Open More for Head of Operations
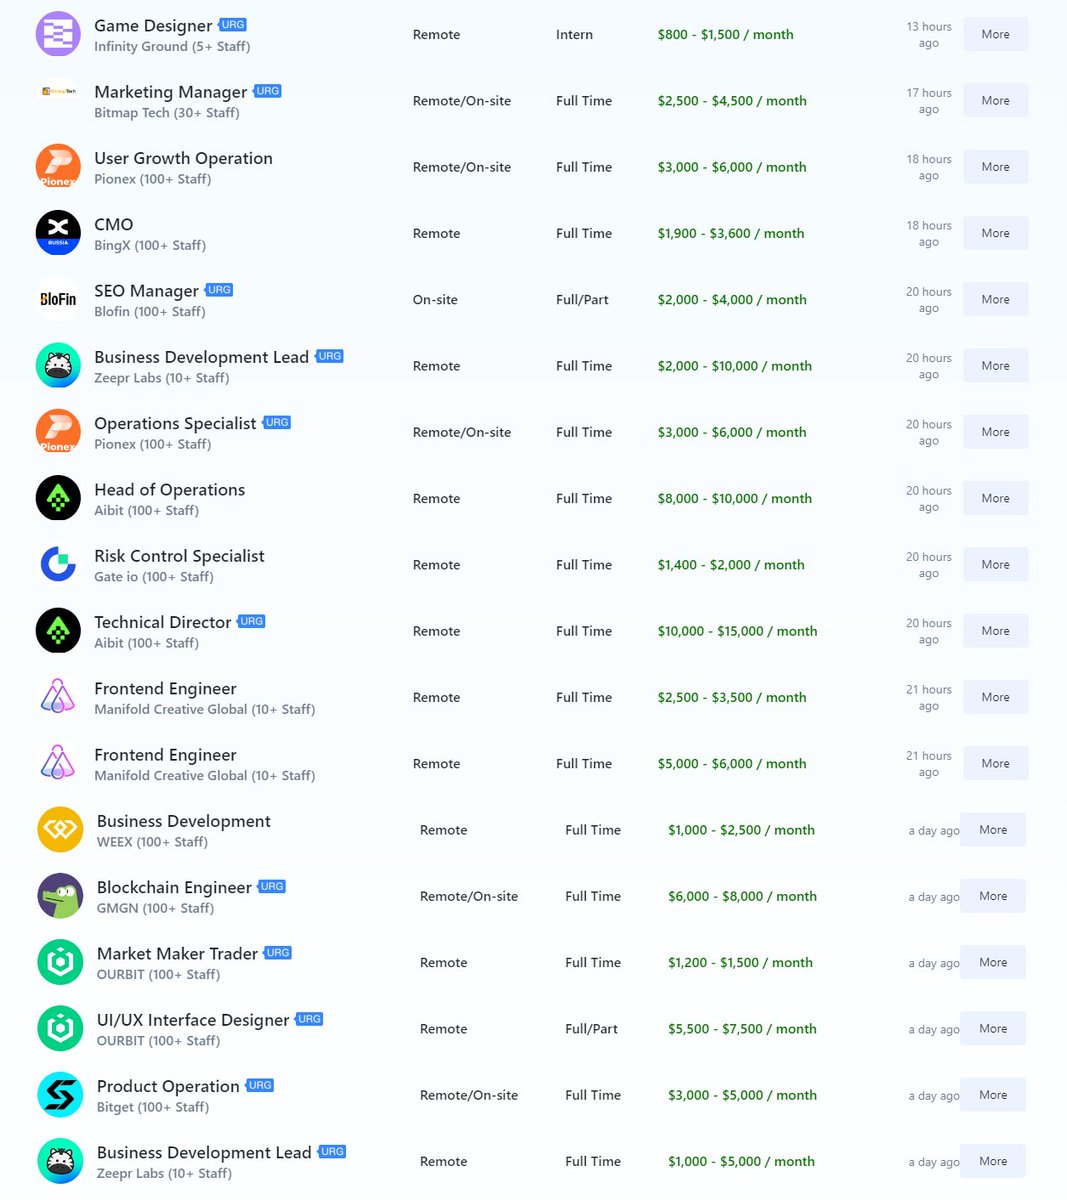The image size is (1067, 1200). [995, 498]
